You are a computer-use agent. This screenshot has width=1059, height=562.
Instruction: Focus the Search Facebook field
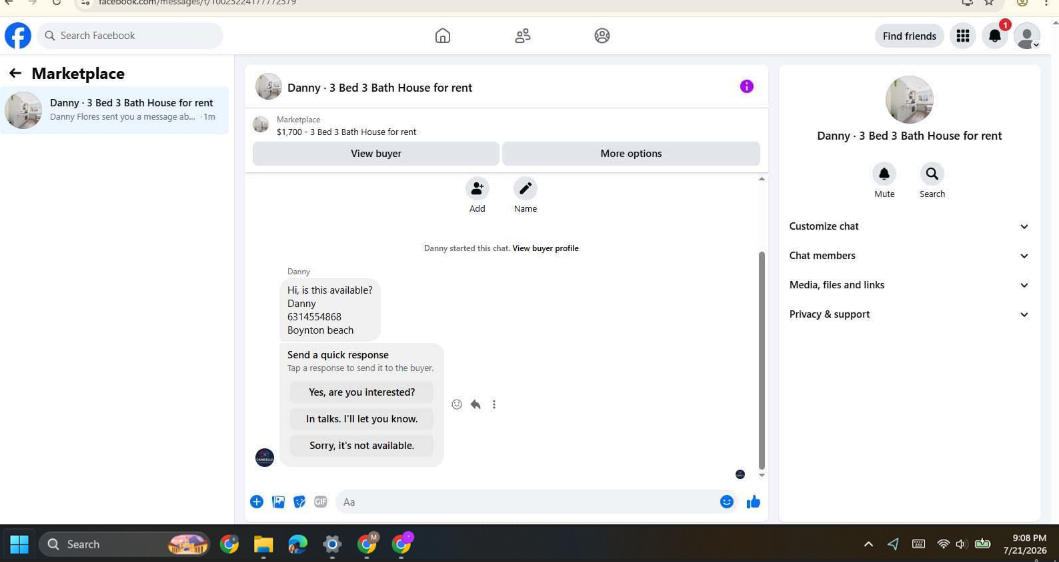click(x=130, y=36)
